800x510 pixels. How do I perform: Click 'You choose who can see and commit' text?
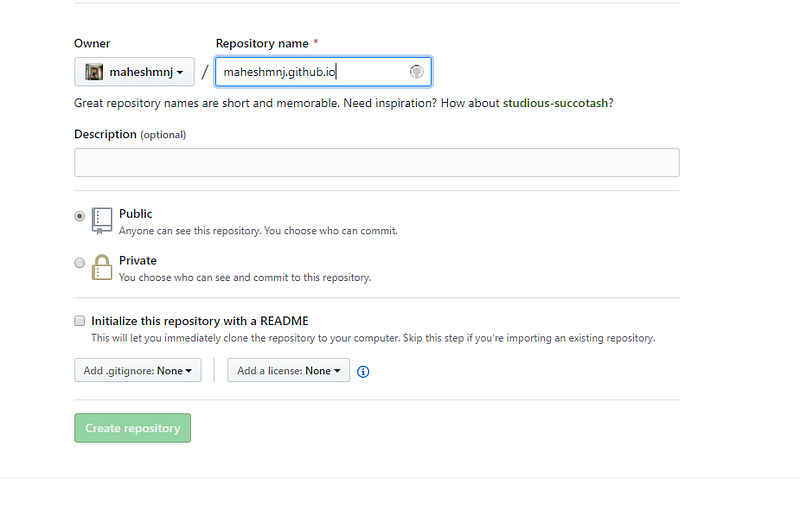pyautogui.click(x=245, y=277)
